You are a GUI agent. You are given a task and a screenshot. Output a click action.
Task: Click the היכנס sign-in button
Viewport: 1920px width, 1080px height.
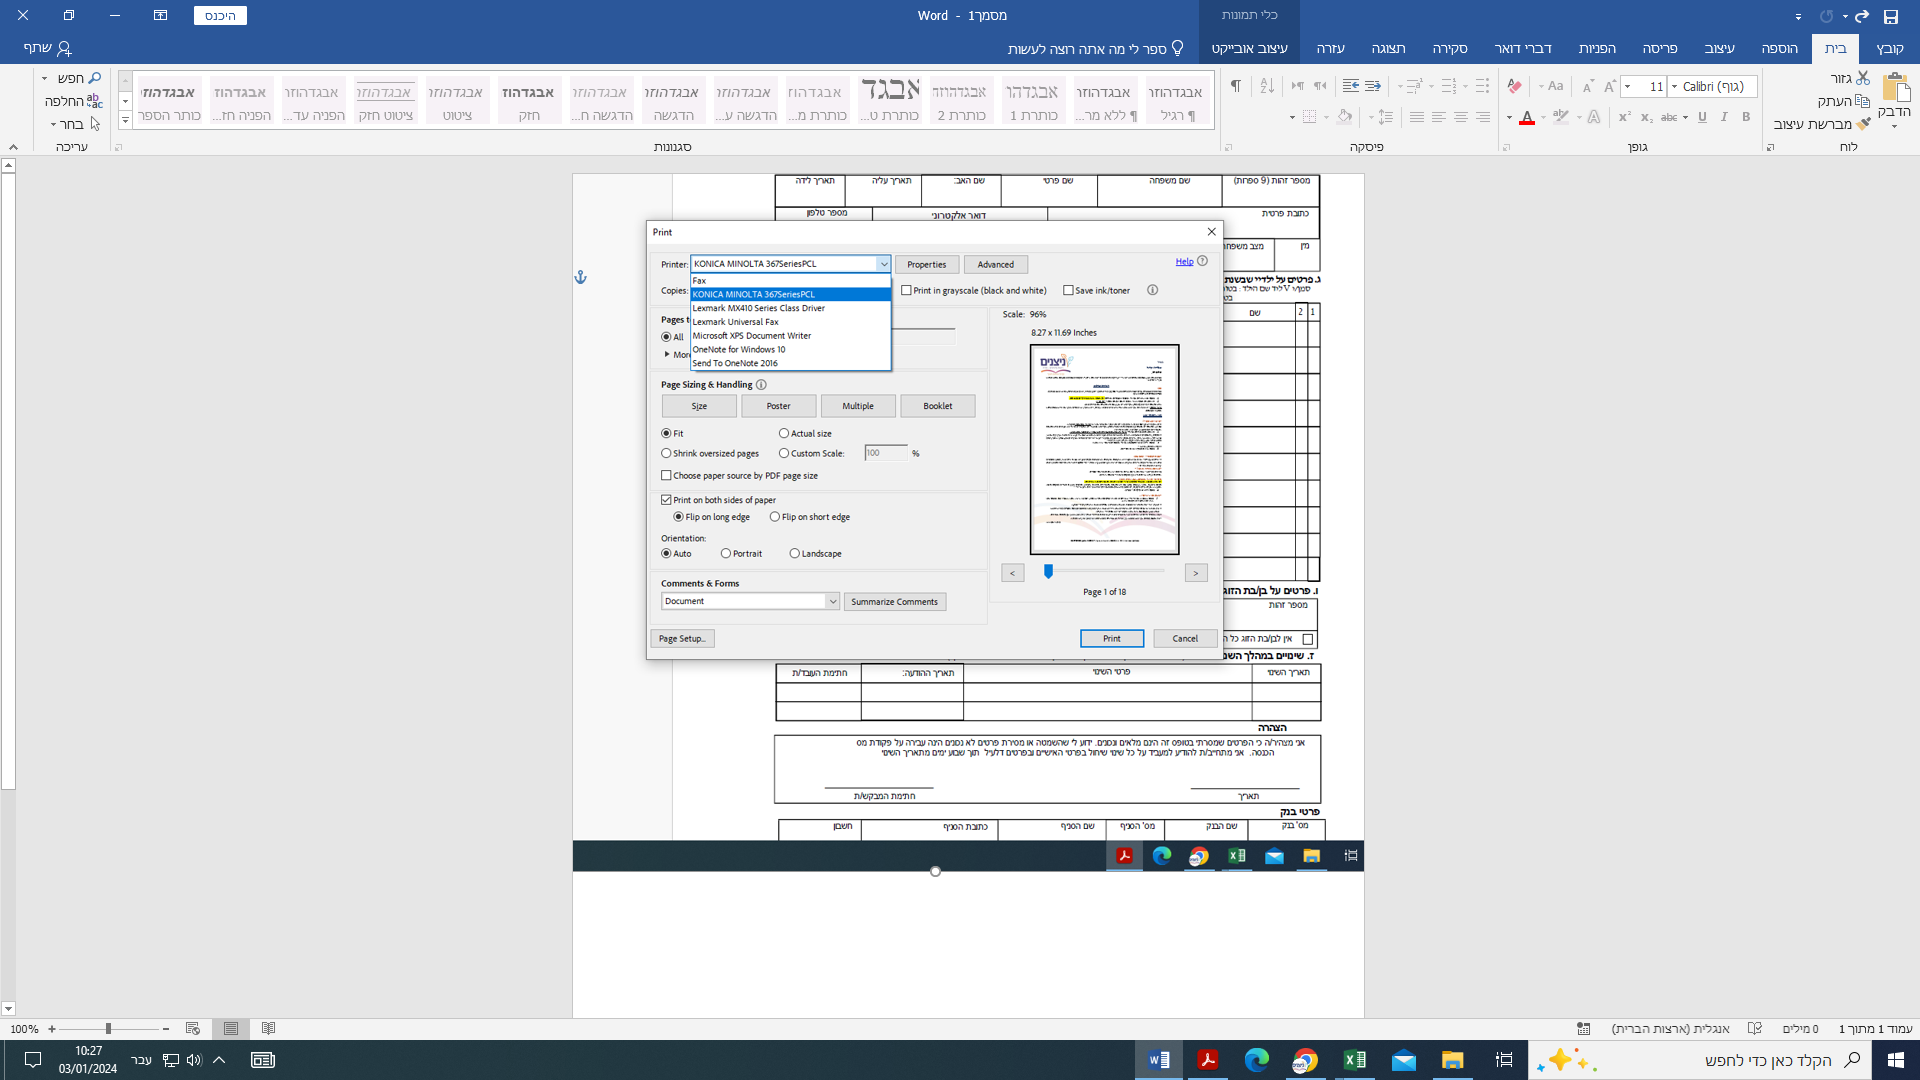click(x=220, y=16)
